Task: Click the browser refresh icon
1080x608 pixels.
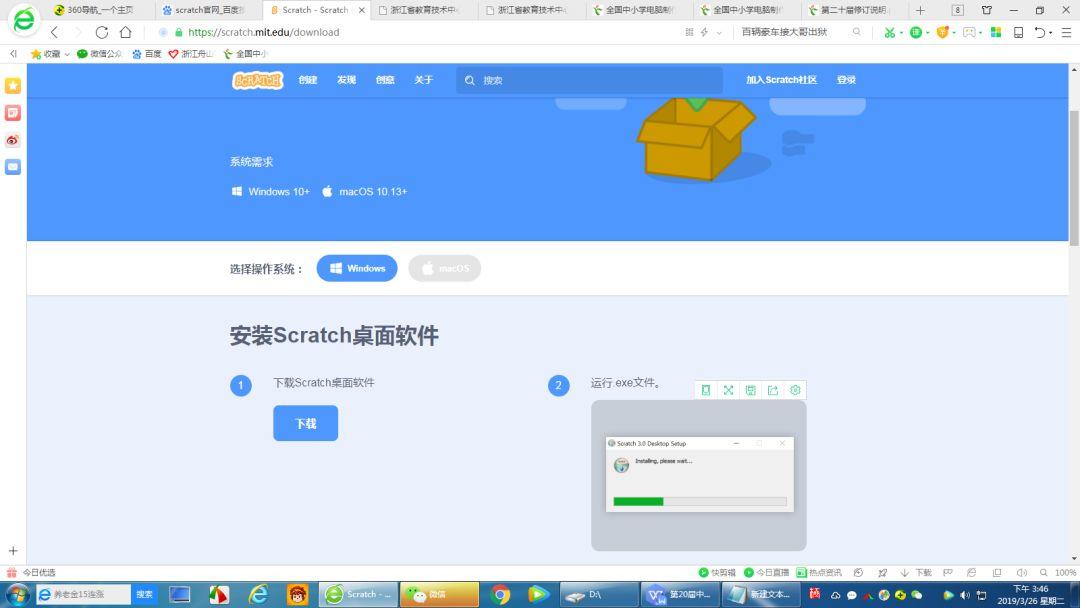Action: 101,32
